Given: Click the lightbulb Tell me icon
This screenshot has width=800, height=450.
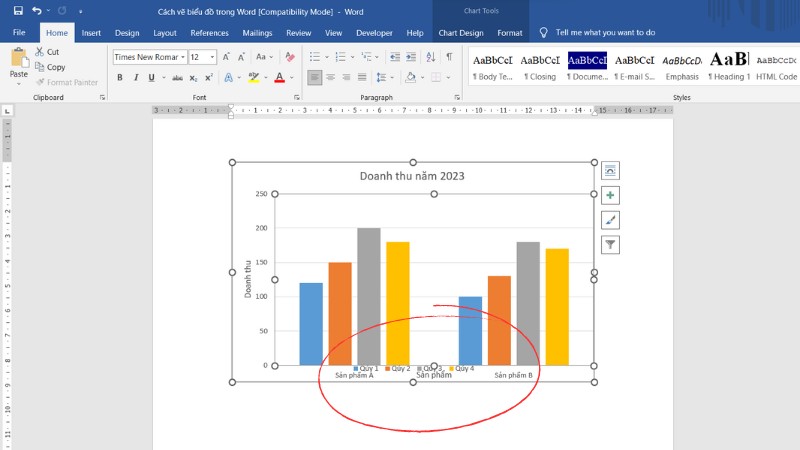Looking at the screenshot, I should pos(543,33).
